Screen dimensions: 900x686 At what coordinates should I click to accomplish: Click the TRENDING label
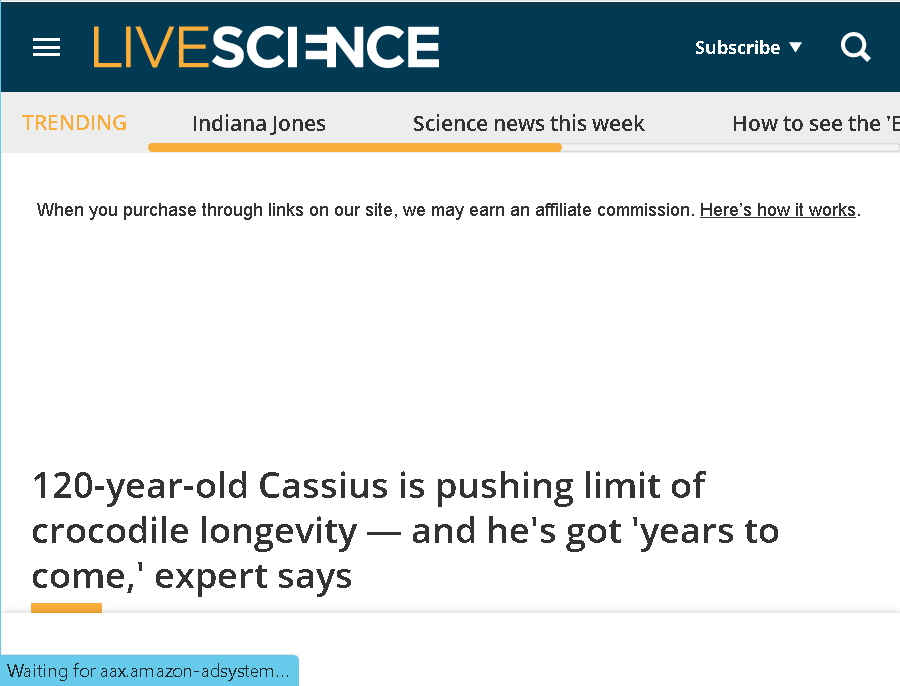pos(75,123)
